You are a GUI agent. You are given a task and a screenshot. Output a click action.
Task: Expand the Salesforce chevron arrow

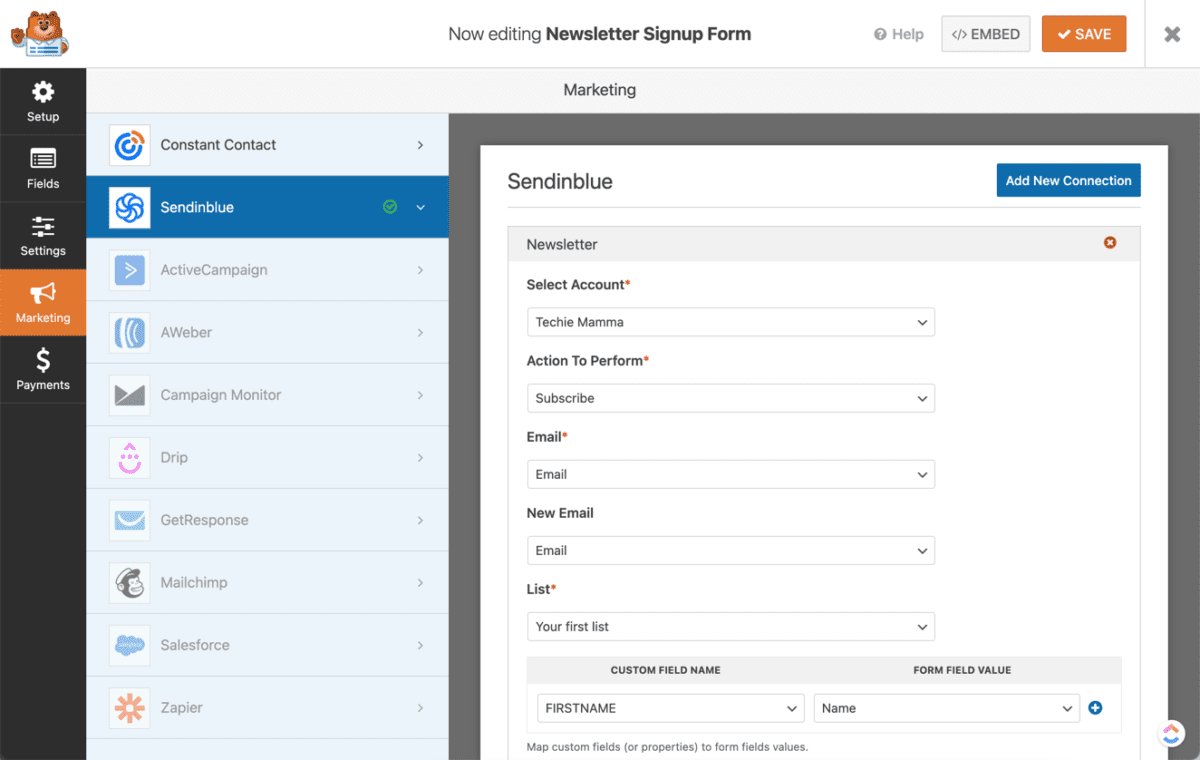421,645
